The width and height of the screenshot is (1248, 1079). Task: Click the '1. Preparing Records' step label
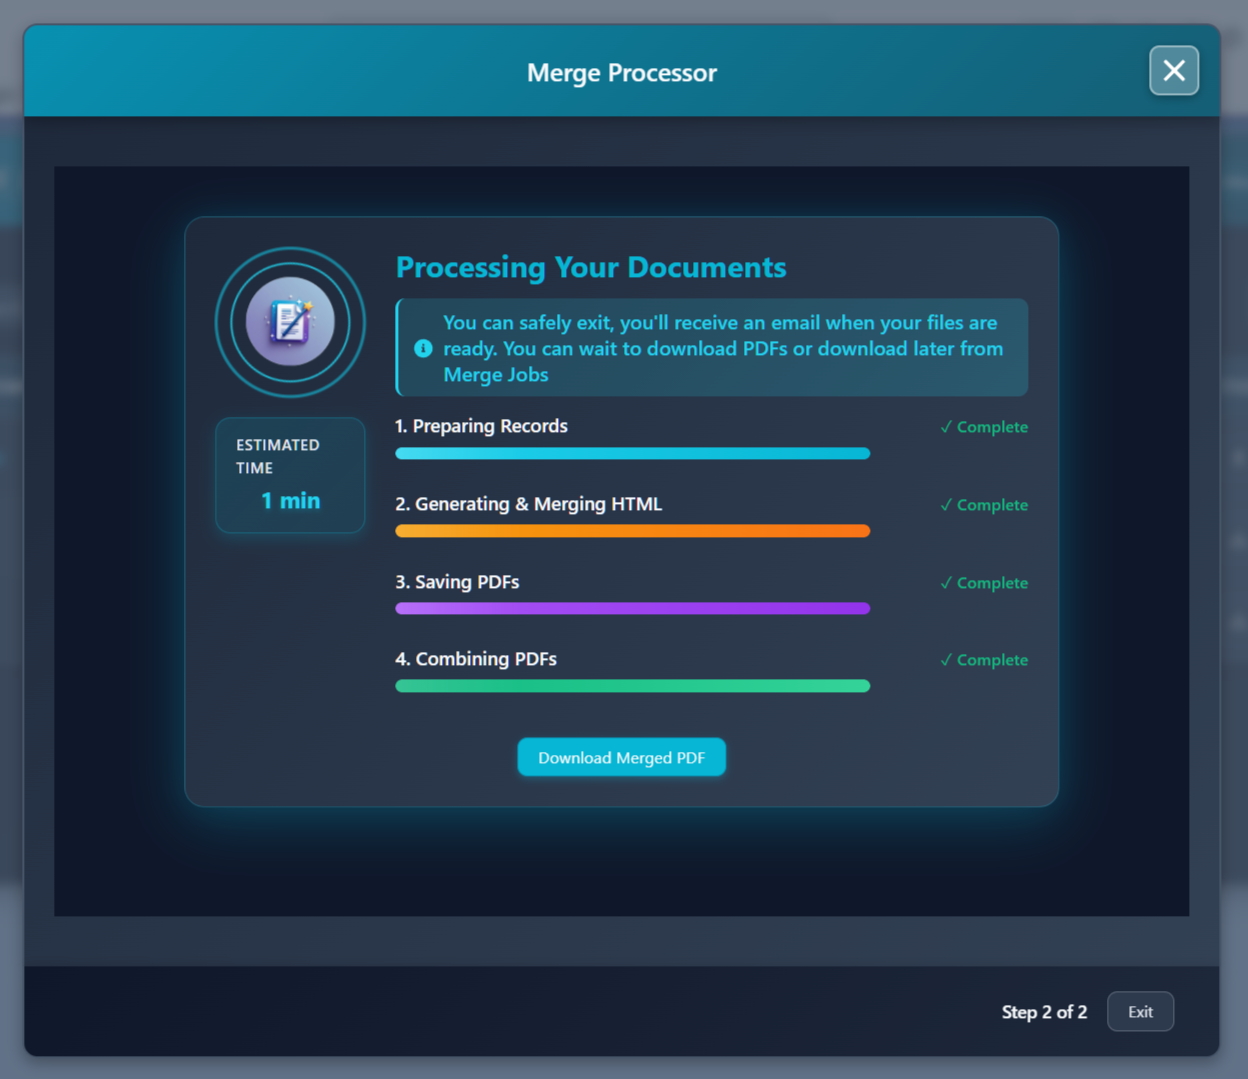481,426
